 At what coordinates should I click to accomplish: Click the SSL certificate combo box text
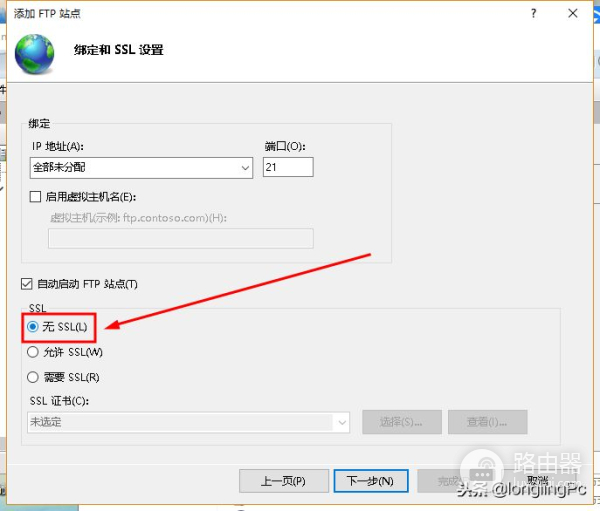pos(181,423)
